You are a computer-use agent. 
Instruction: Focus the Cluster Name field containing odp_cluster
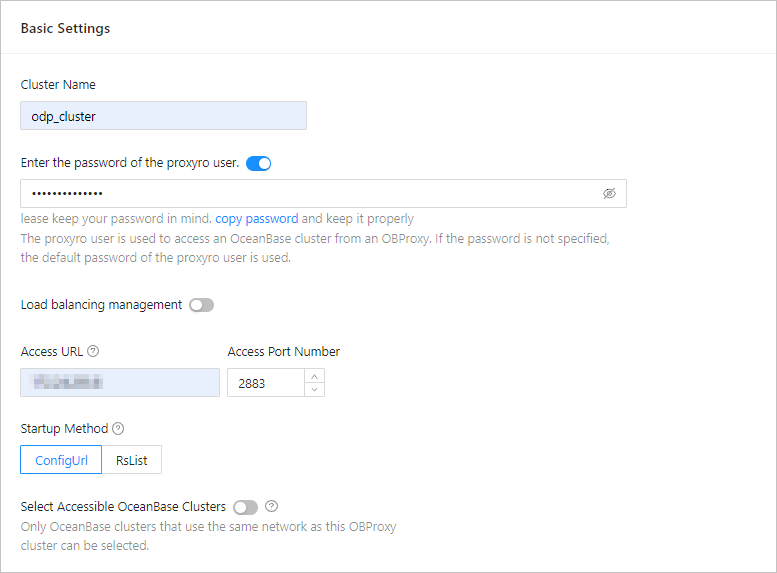pos(163,116)
